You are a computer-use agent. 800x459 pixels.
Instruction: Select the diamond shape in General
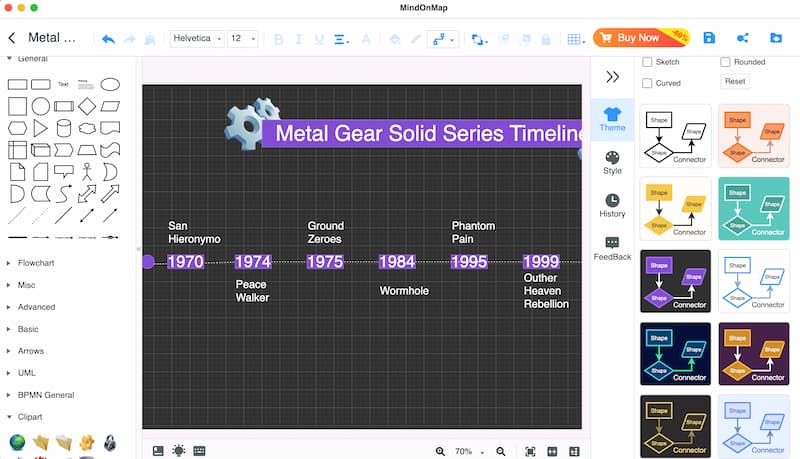87,107
